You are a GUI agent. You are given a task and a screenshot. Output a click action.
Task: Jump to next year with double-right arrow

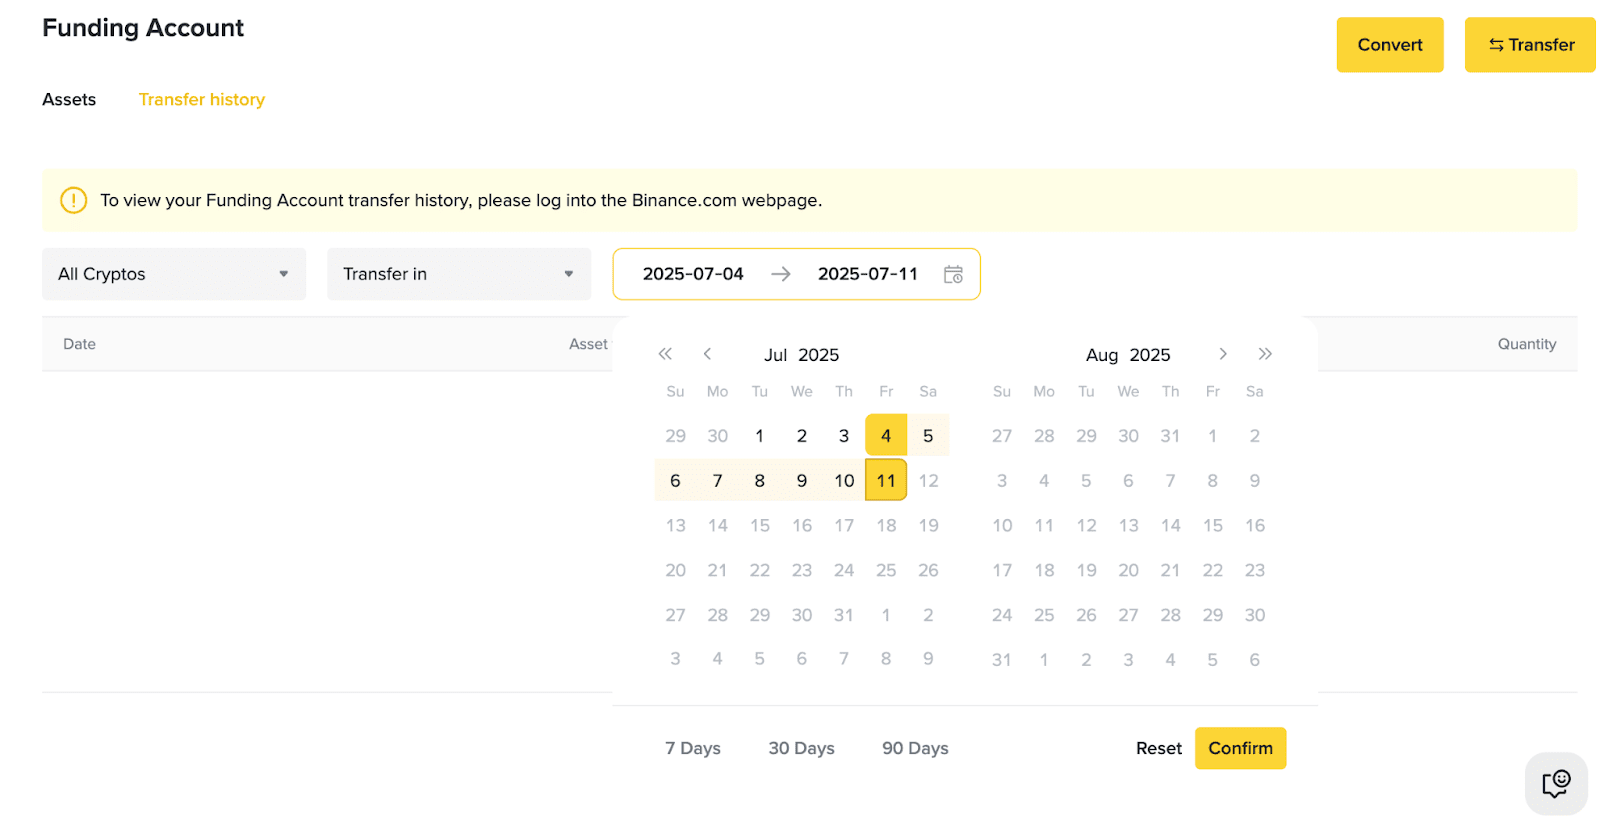1265,354
